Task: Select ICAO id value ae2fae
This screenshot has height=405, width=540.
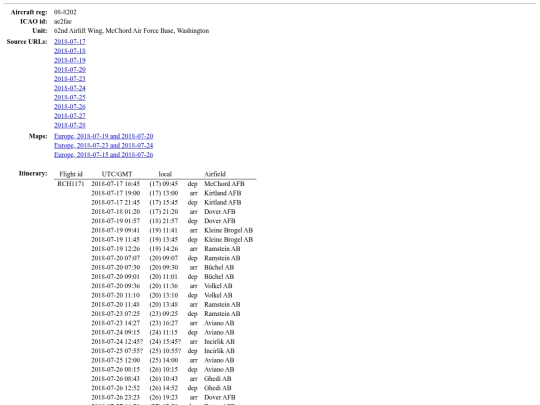Action: [63, 22]
